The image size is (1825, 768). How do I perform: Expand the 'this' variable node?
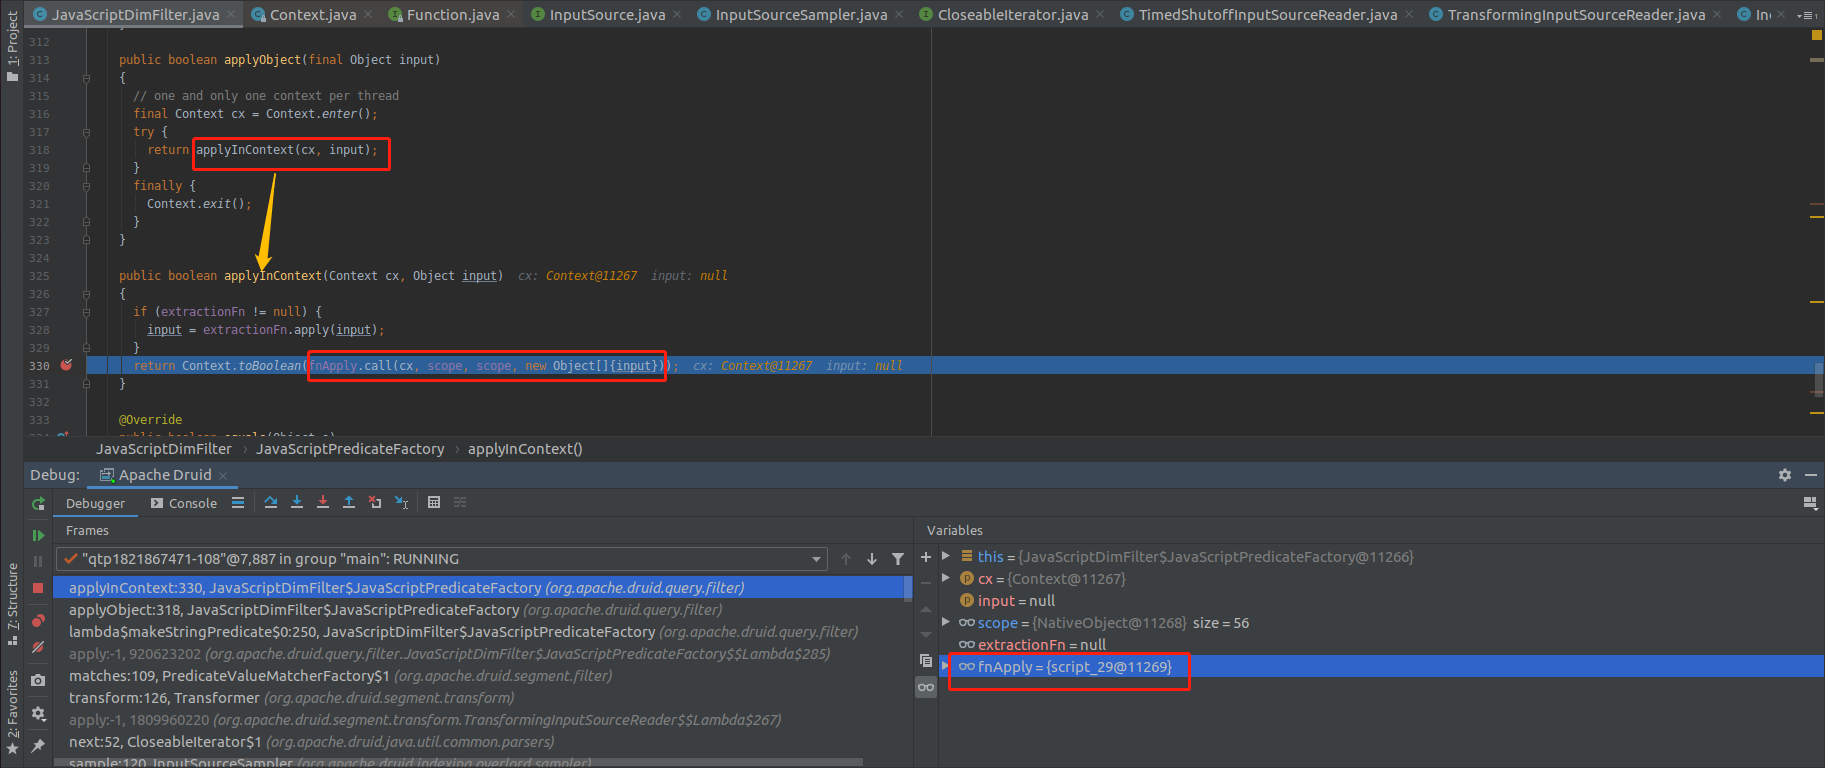click(x=946, y=557)
